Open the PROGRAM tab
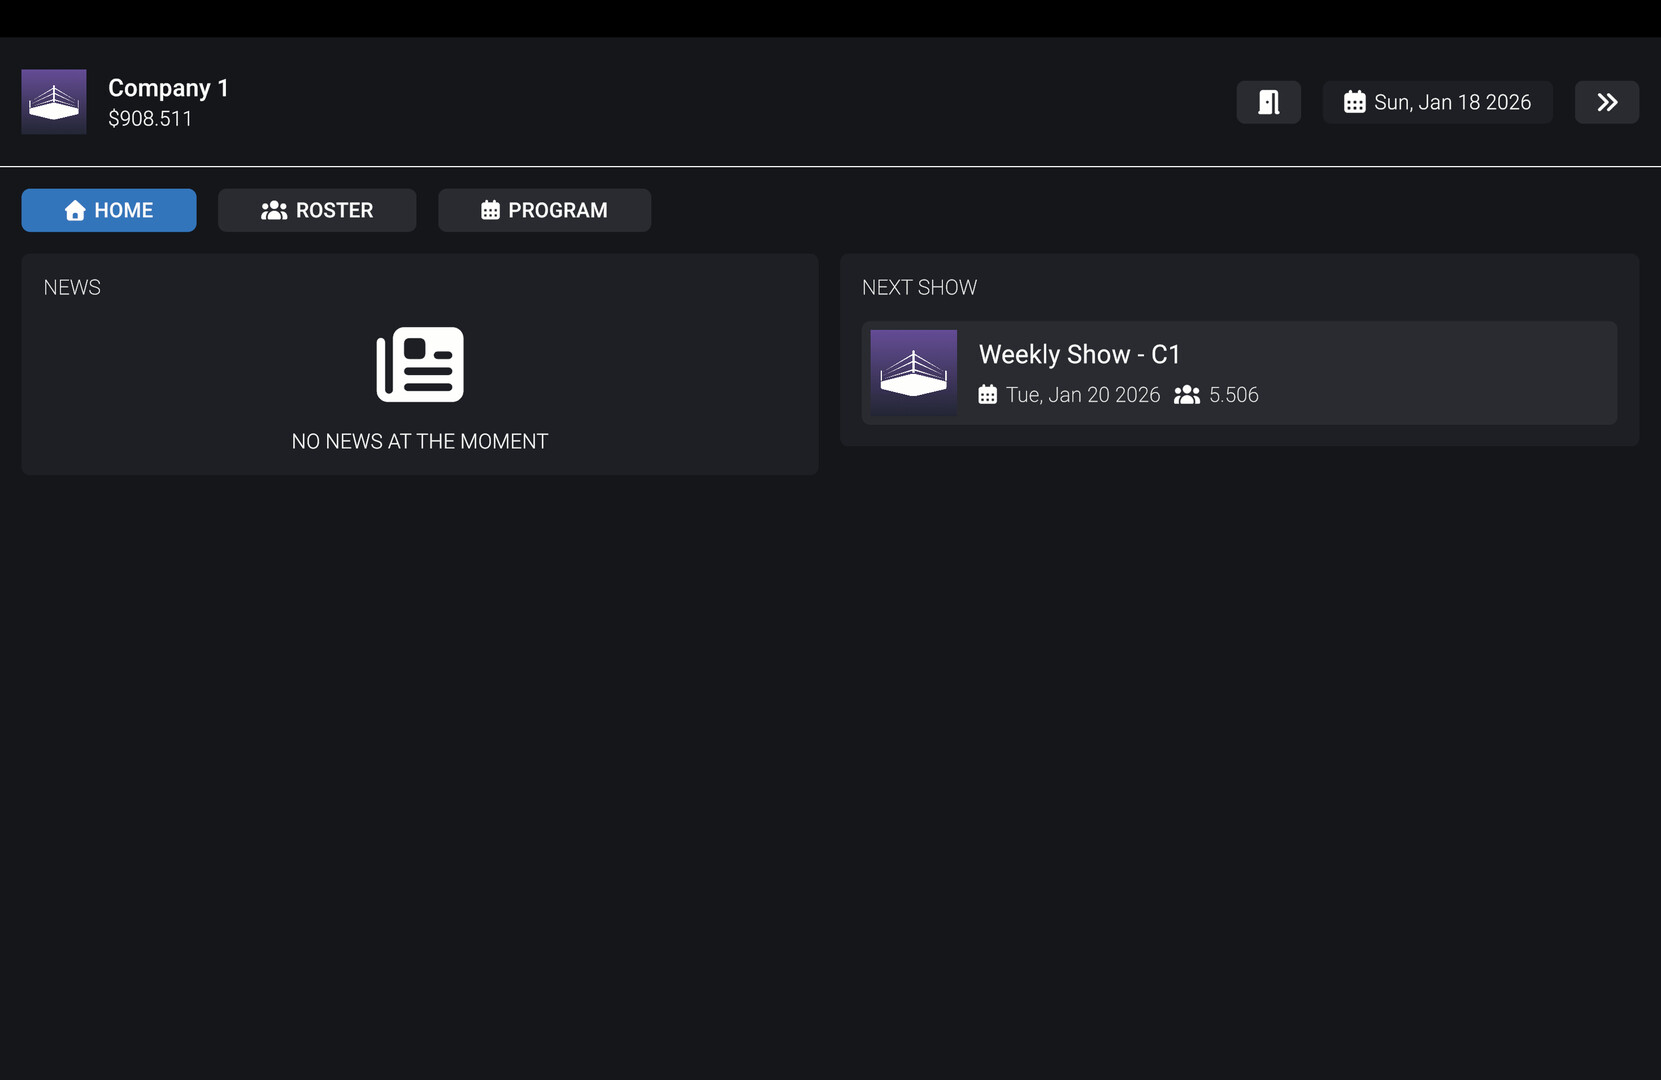 (x=544, y=210)
